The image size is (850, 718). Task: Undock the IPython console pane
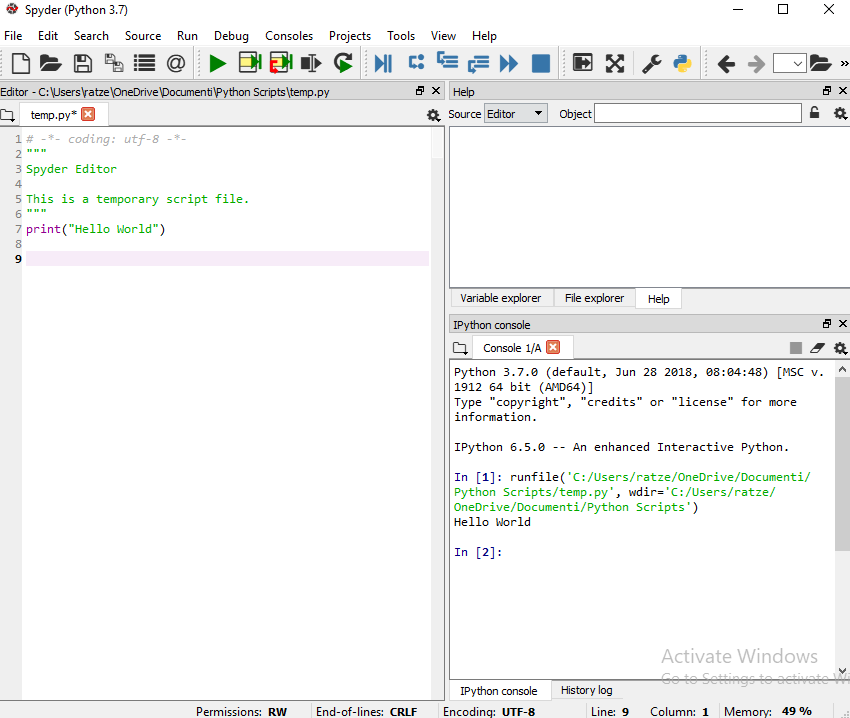825,324
